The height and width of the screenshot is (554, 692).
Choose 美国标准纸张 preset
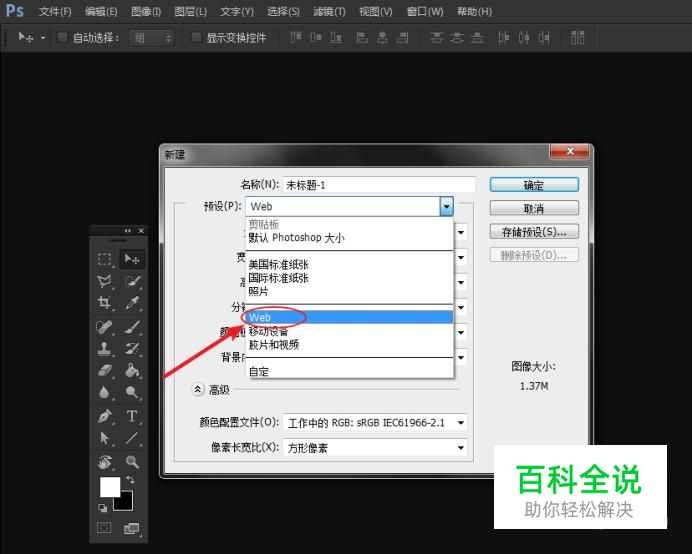(349, 265)
